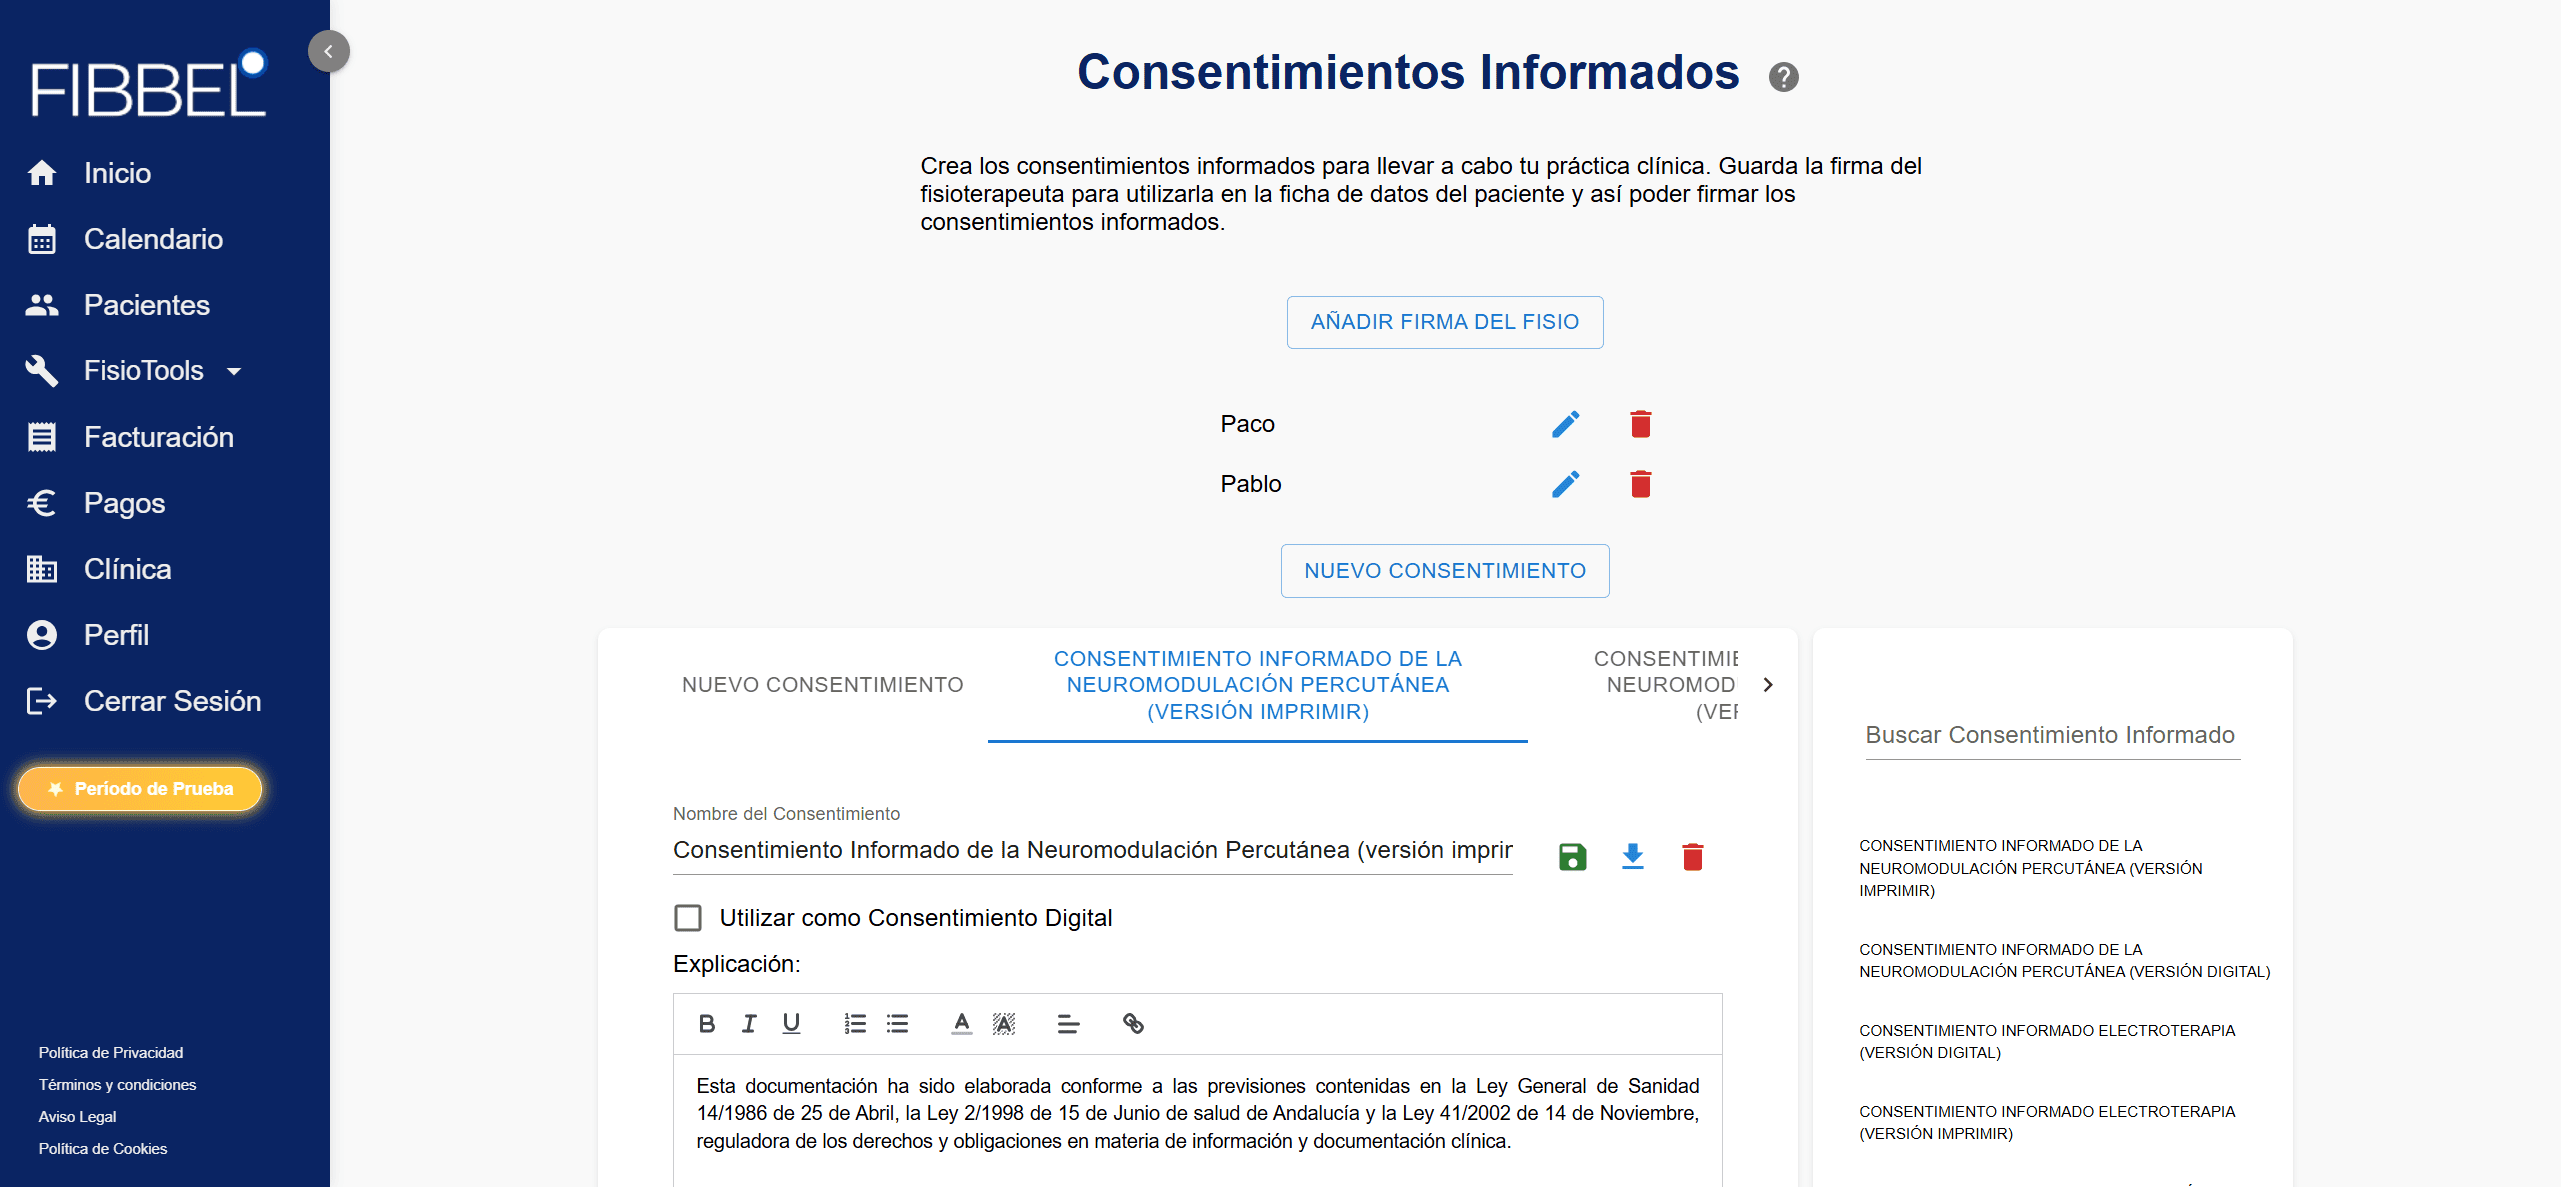The width and height of the screenshot is (2561, 1187).
Task: Toggle italic formatting in the editor
Action: tap(748, 1023)
